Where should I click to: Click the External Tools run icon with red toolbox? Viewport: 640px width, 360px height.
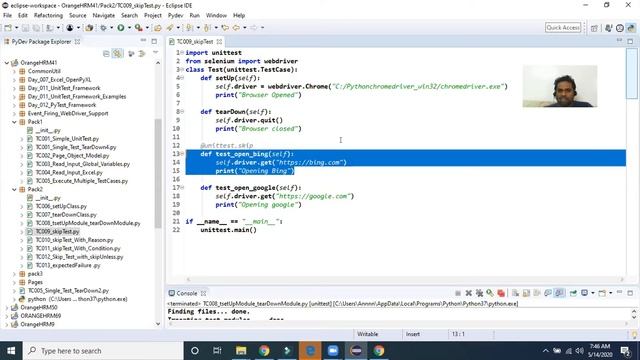139,28
